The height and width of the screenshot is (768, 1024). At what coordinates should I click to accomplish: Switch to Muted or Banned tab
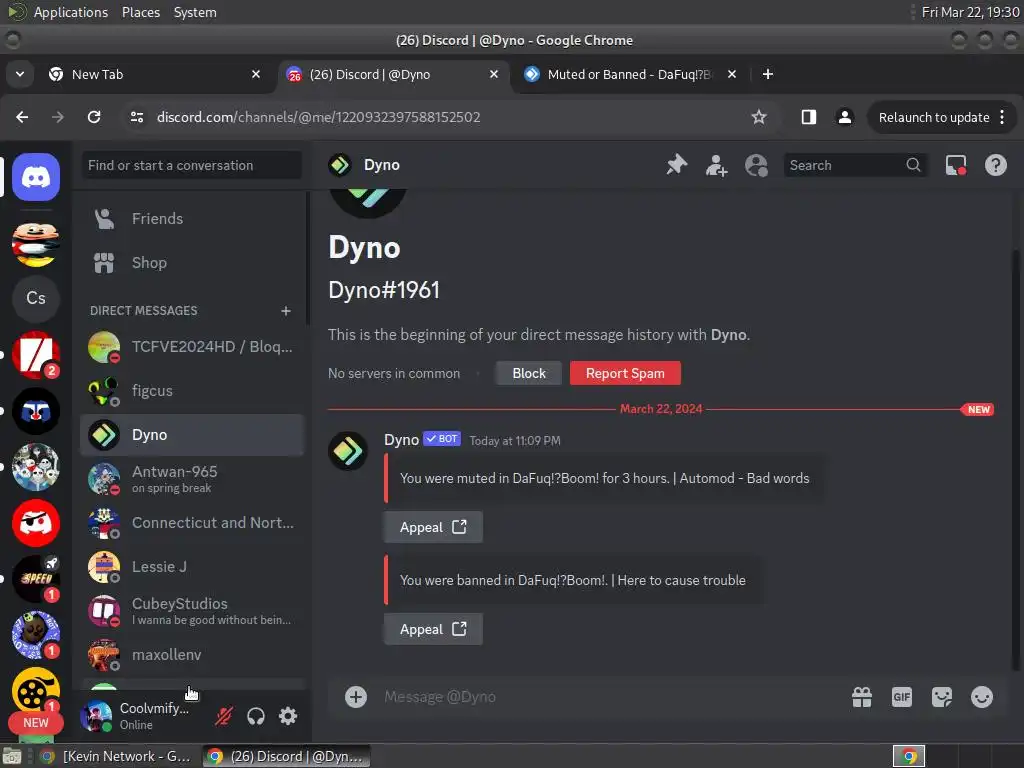pyautogui.click(x=628, y=74)
